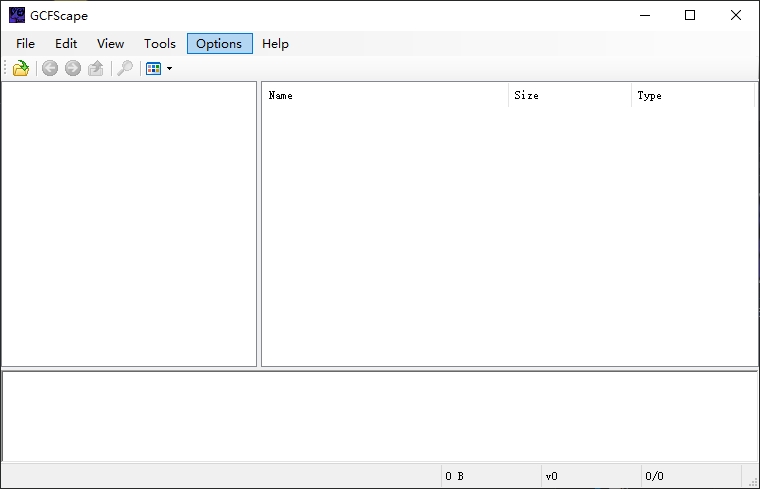Sort by the Name column header
The height and width of the screenshot is (489, 760).
385,95
